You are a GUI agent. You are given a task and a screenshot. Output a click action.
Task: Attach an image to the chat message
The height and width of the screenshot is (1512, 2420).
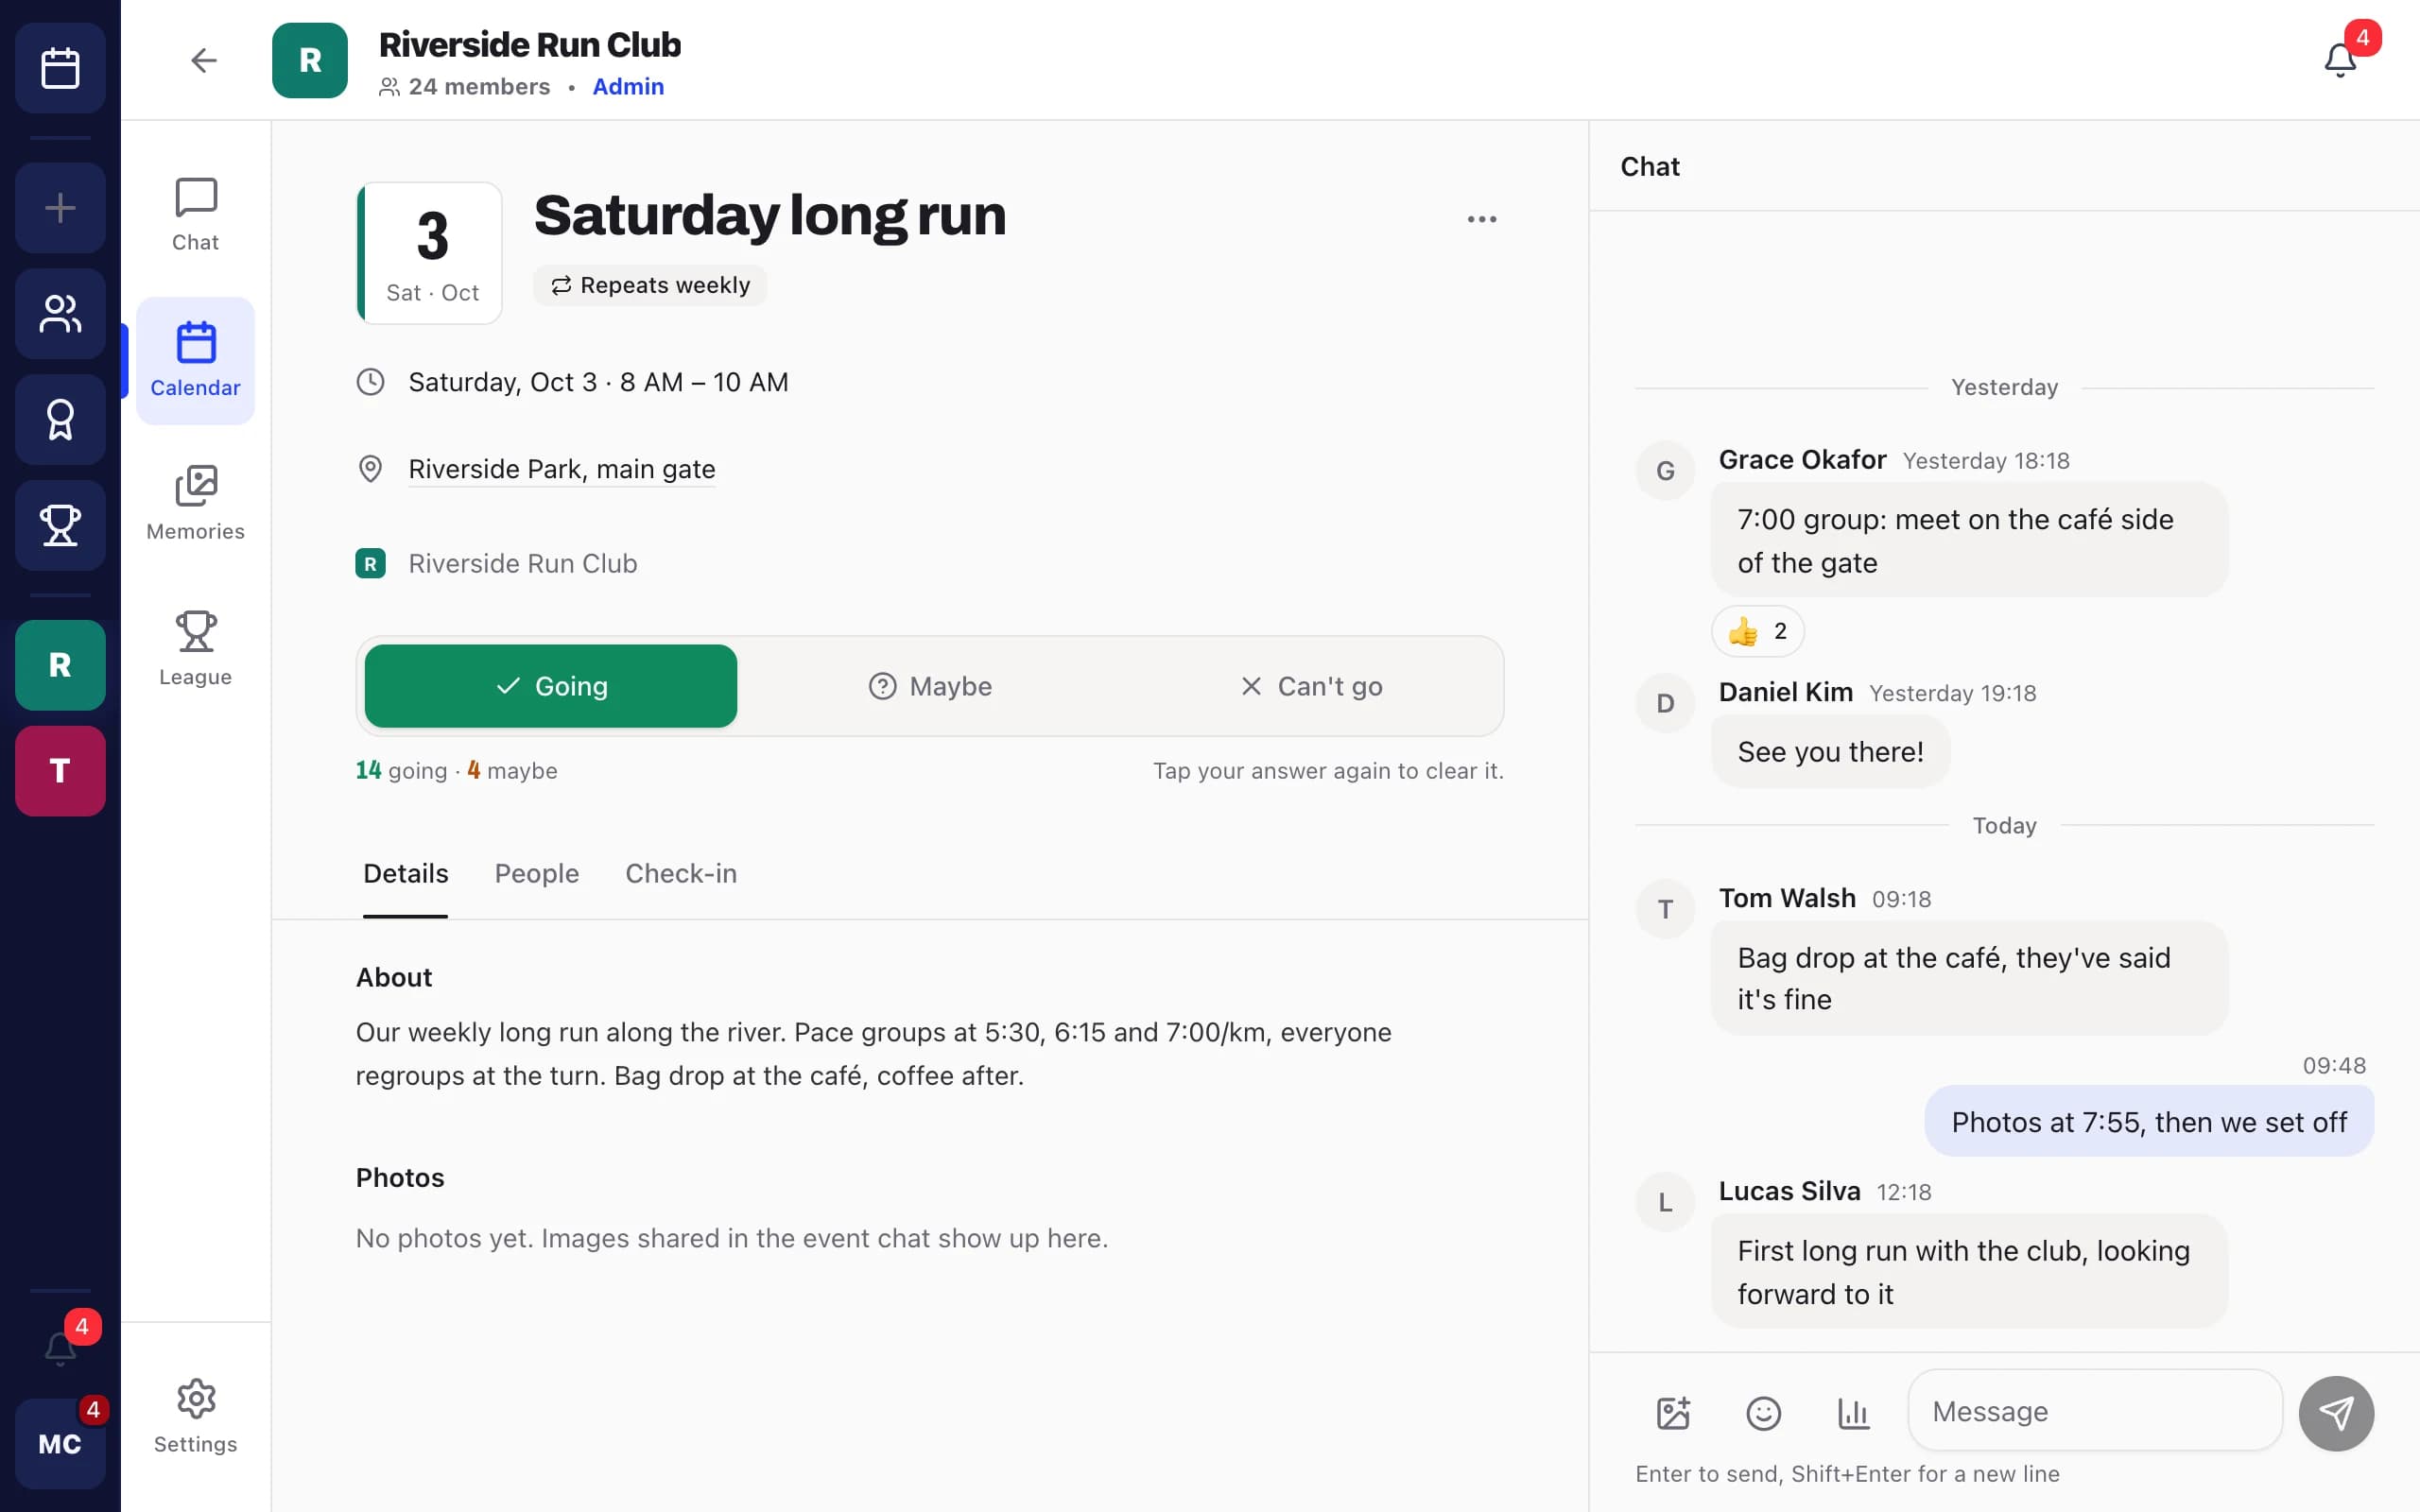tap(1673, 1413)
